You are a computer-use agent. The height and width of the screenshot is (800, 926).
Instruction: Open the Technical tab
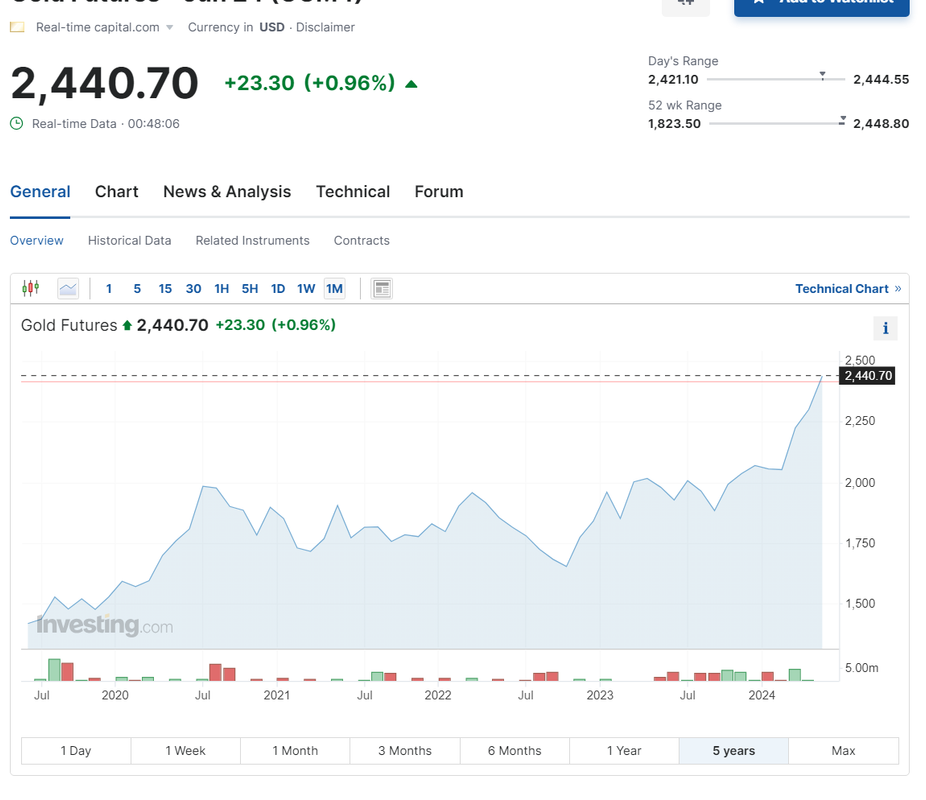pyautogui.click(x=353, y=192)
